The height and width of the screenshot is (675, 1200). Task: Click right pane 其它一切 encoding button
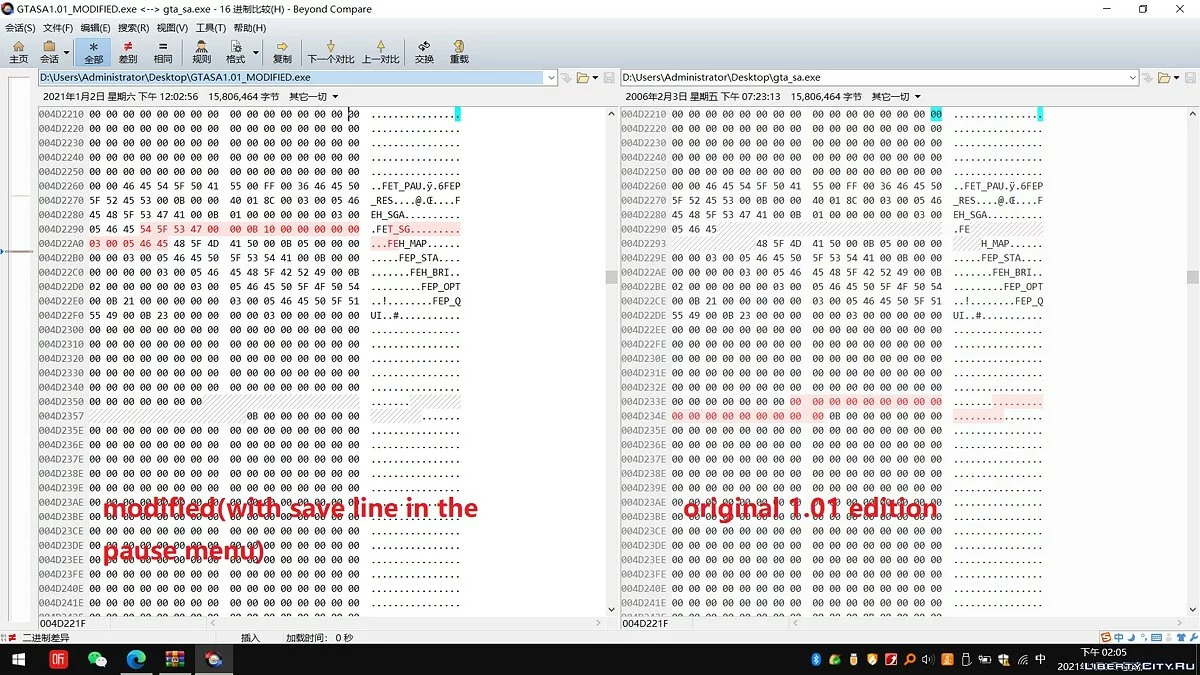point(895,97)
